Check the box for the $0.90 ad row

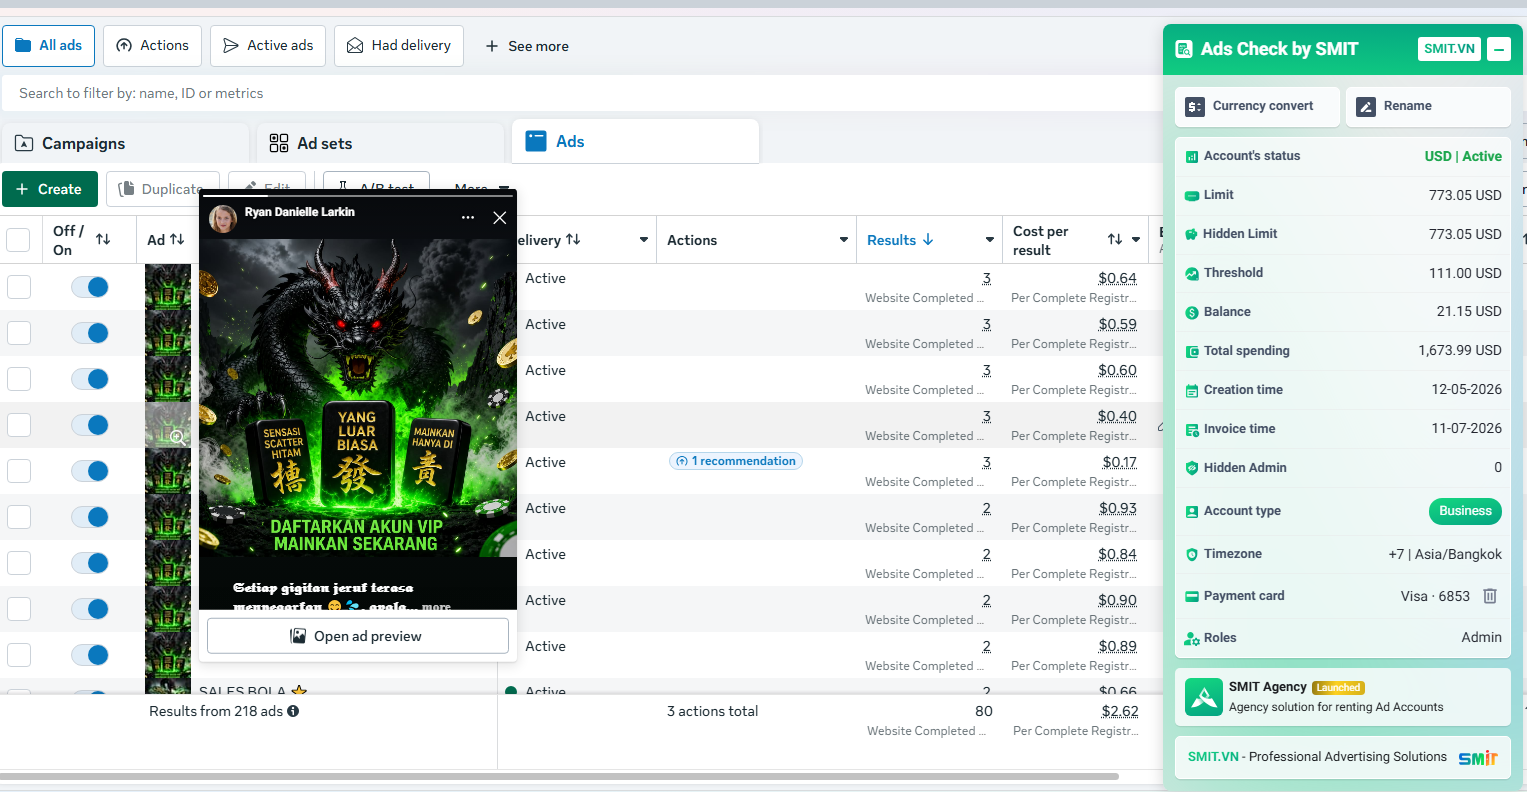(19, 609)
